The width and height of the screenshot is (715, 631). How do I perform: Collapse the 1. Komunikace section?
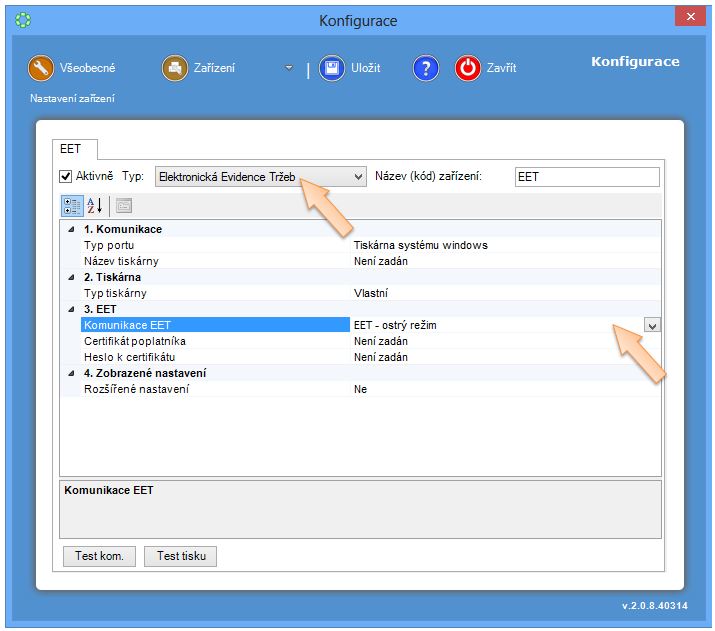71,230
